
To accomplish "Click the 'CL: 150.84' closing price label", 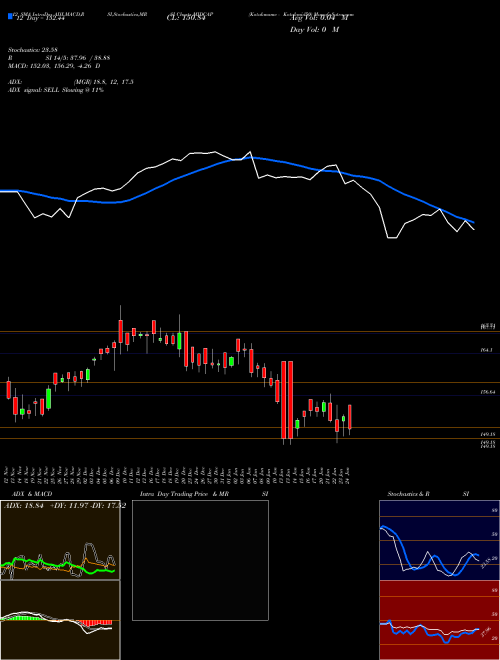I will click(185, 19).
